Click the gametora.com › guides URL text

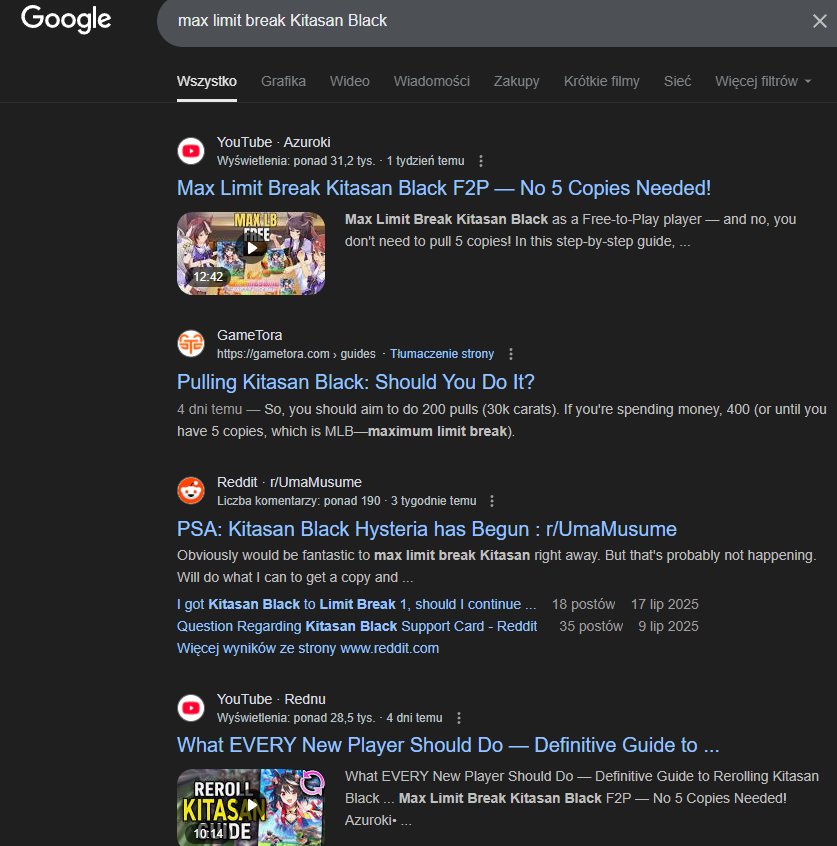pyautogui.click(x=296, y=354)
